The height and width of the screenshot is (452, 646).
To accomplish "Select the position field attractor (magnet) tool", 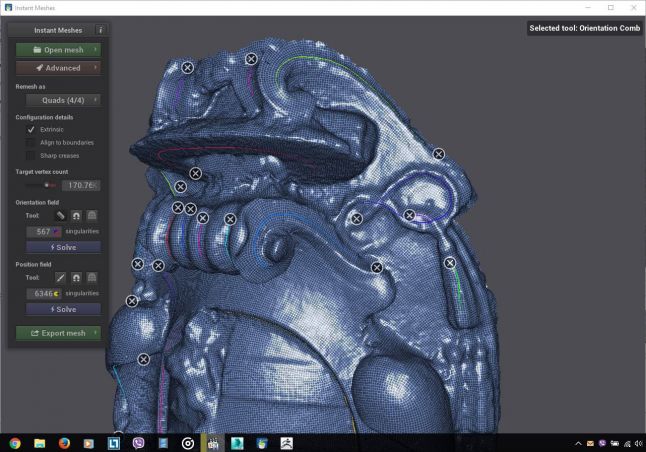I will (76, 277).
